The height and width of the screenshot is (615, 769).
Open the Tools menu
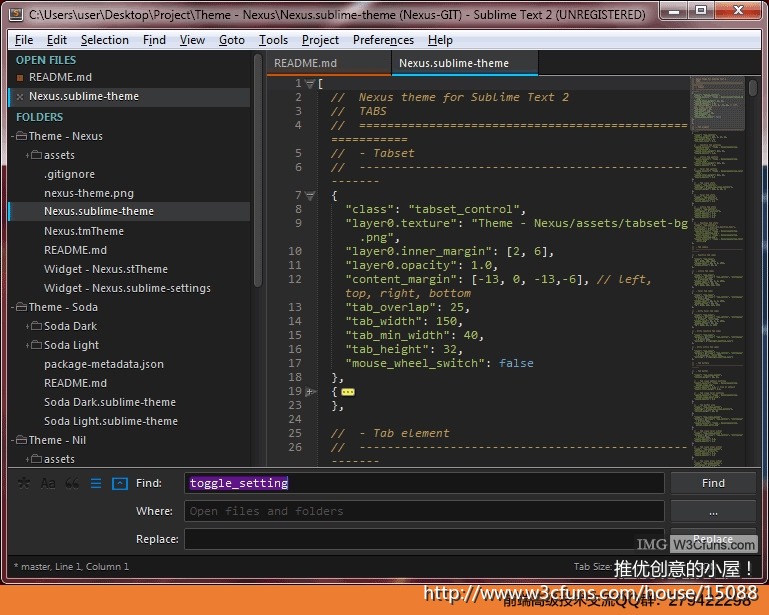click(x=273, y=40)
